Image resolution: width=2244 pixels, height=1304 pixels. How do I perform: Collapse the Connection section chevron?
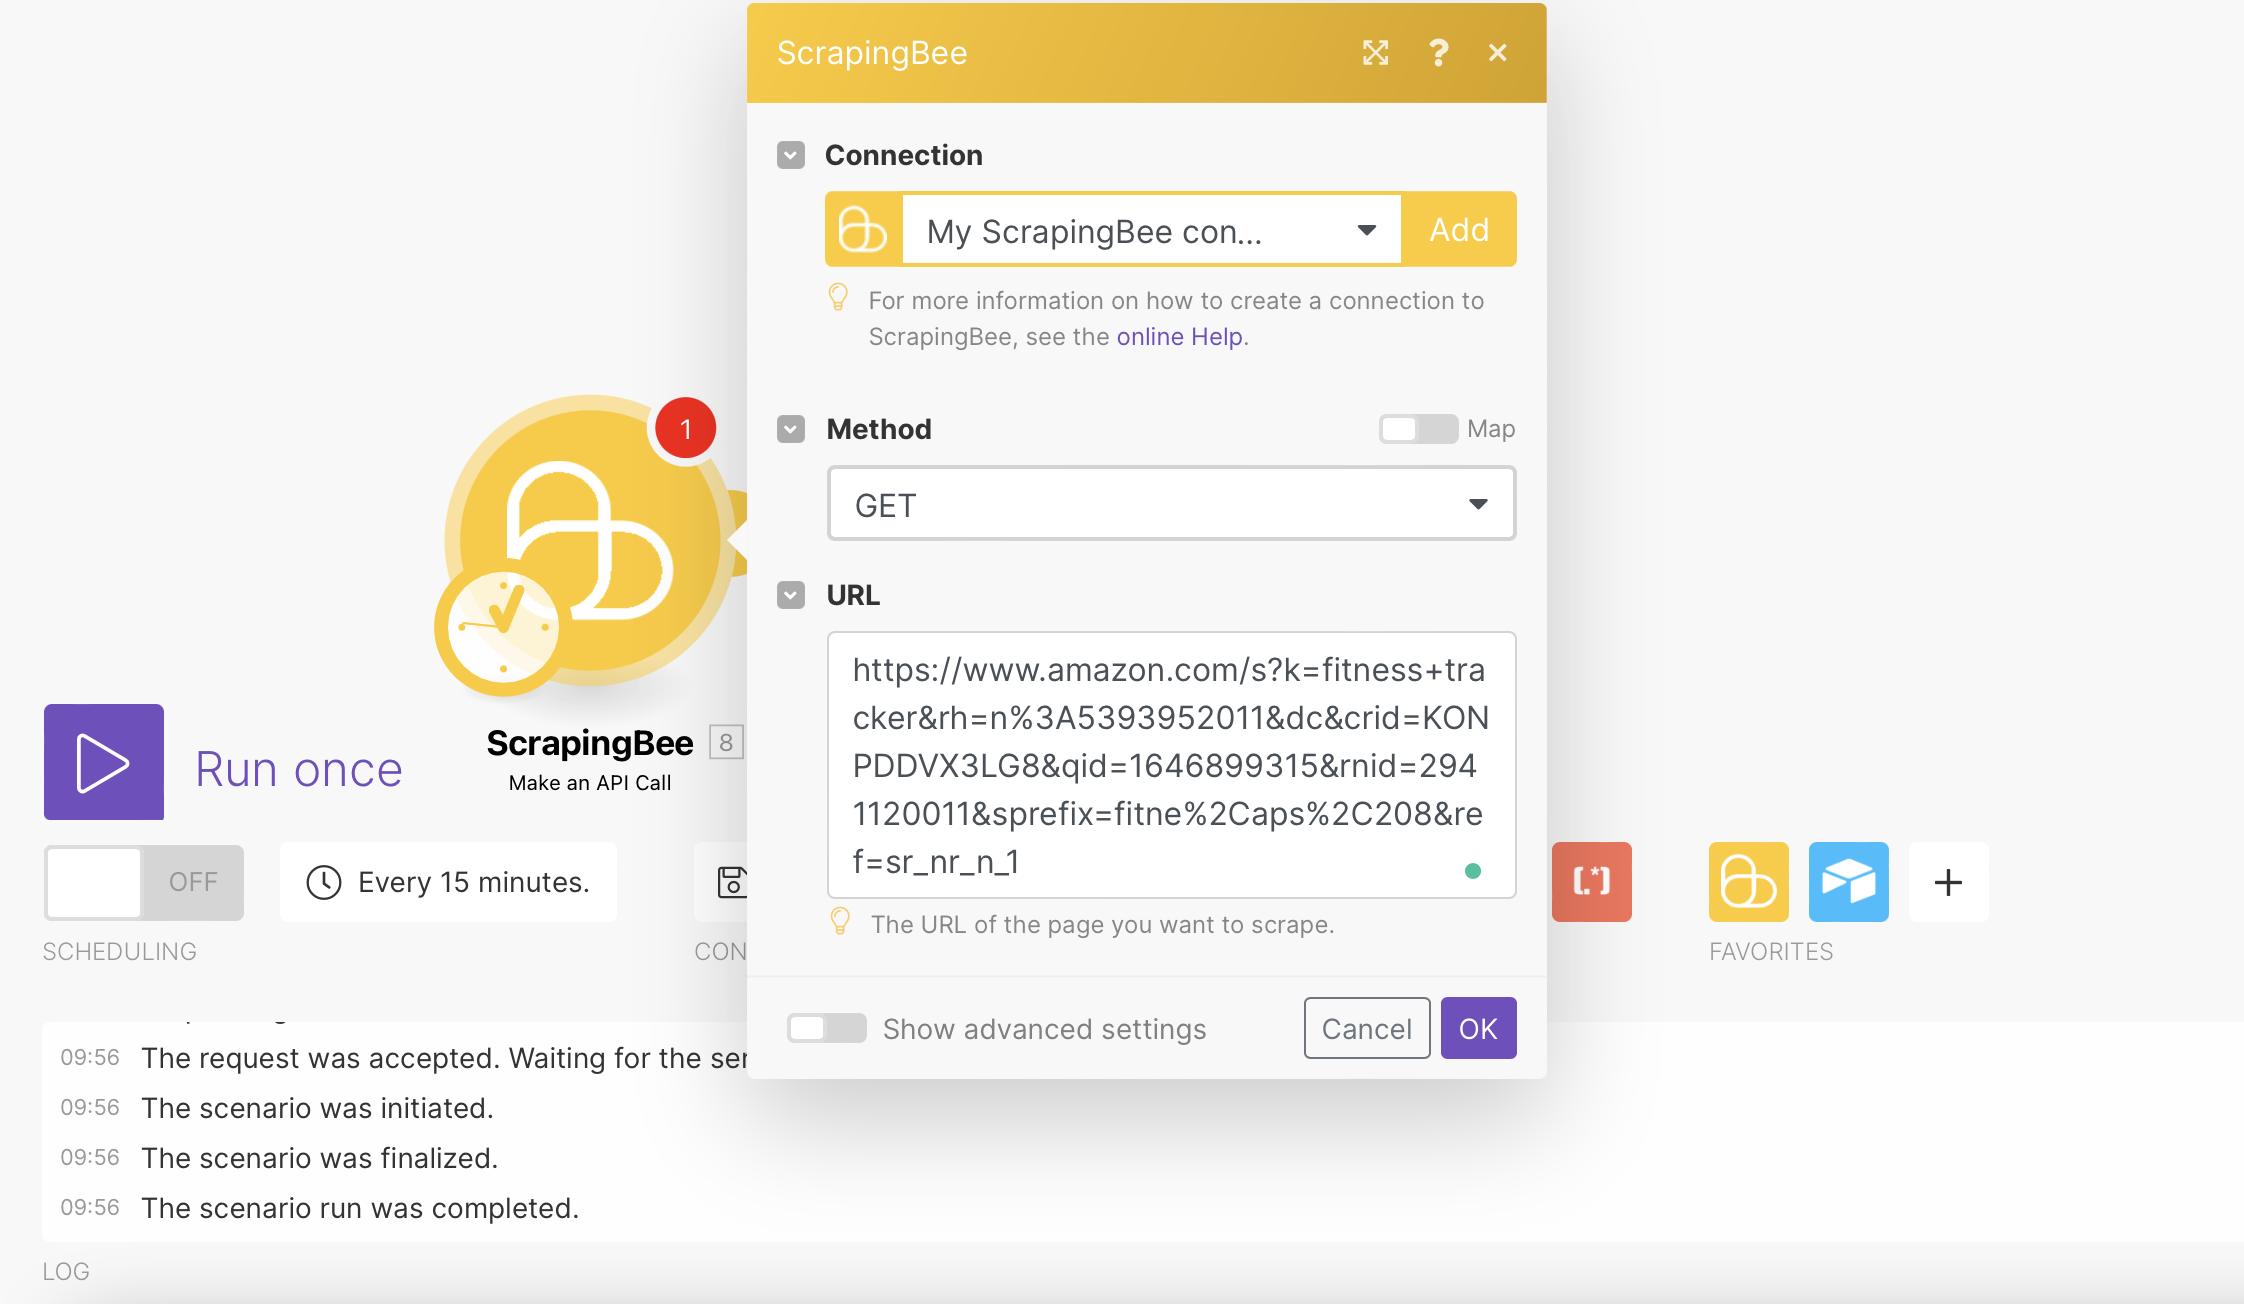(x=791, y=155)
